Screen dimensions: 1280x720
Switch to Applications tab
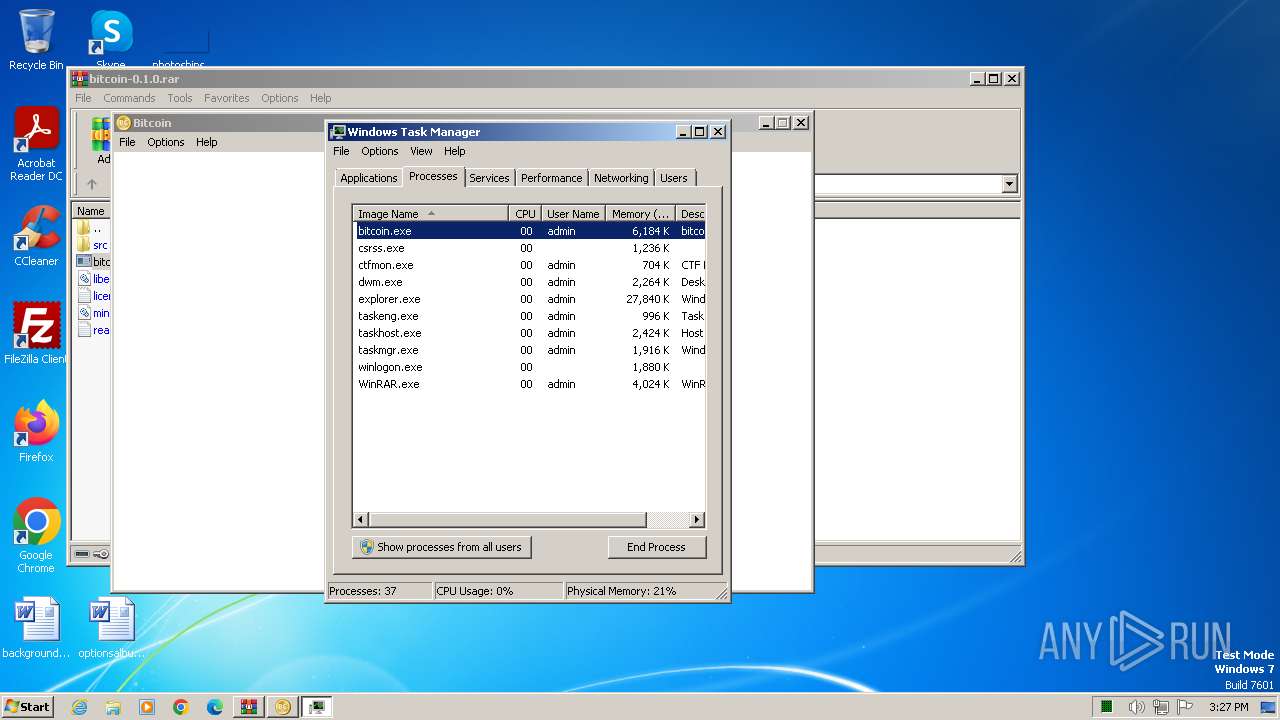tap(368, 178)
